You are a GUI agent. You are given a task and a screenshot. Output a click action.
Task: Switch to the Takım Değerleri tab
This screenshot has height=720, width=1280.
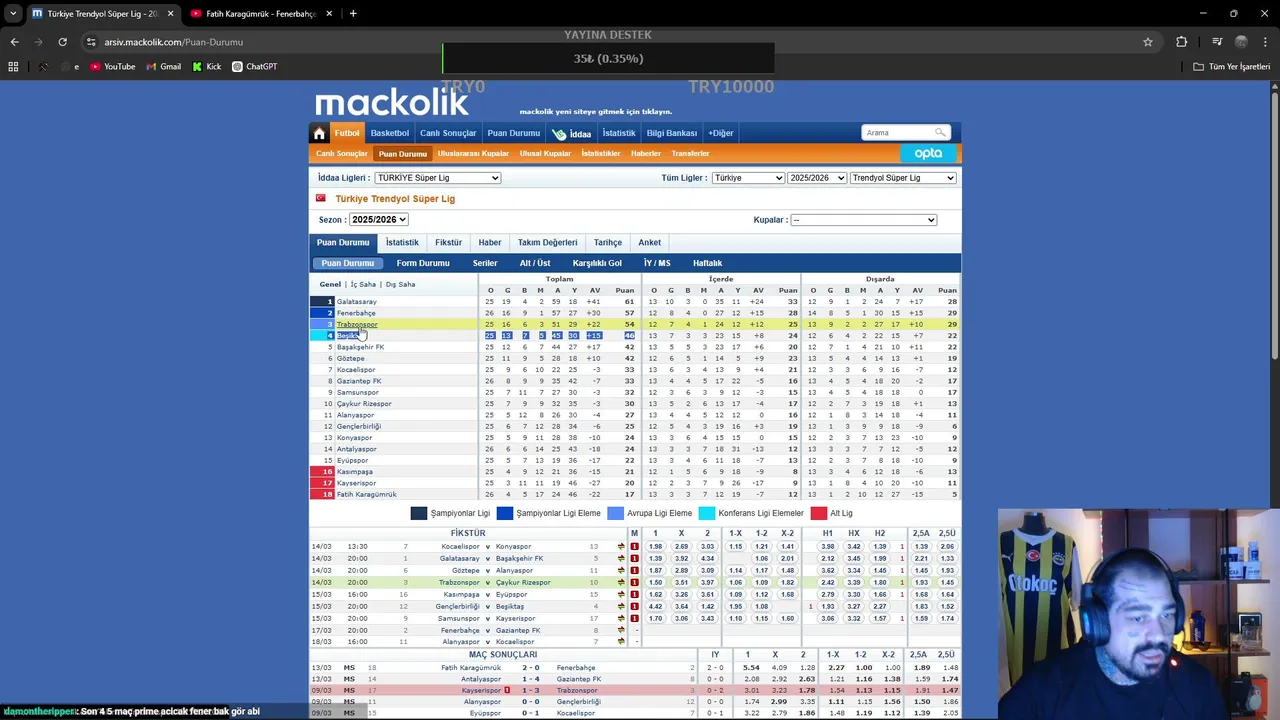click(547, 242)
